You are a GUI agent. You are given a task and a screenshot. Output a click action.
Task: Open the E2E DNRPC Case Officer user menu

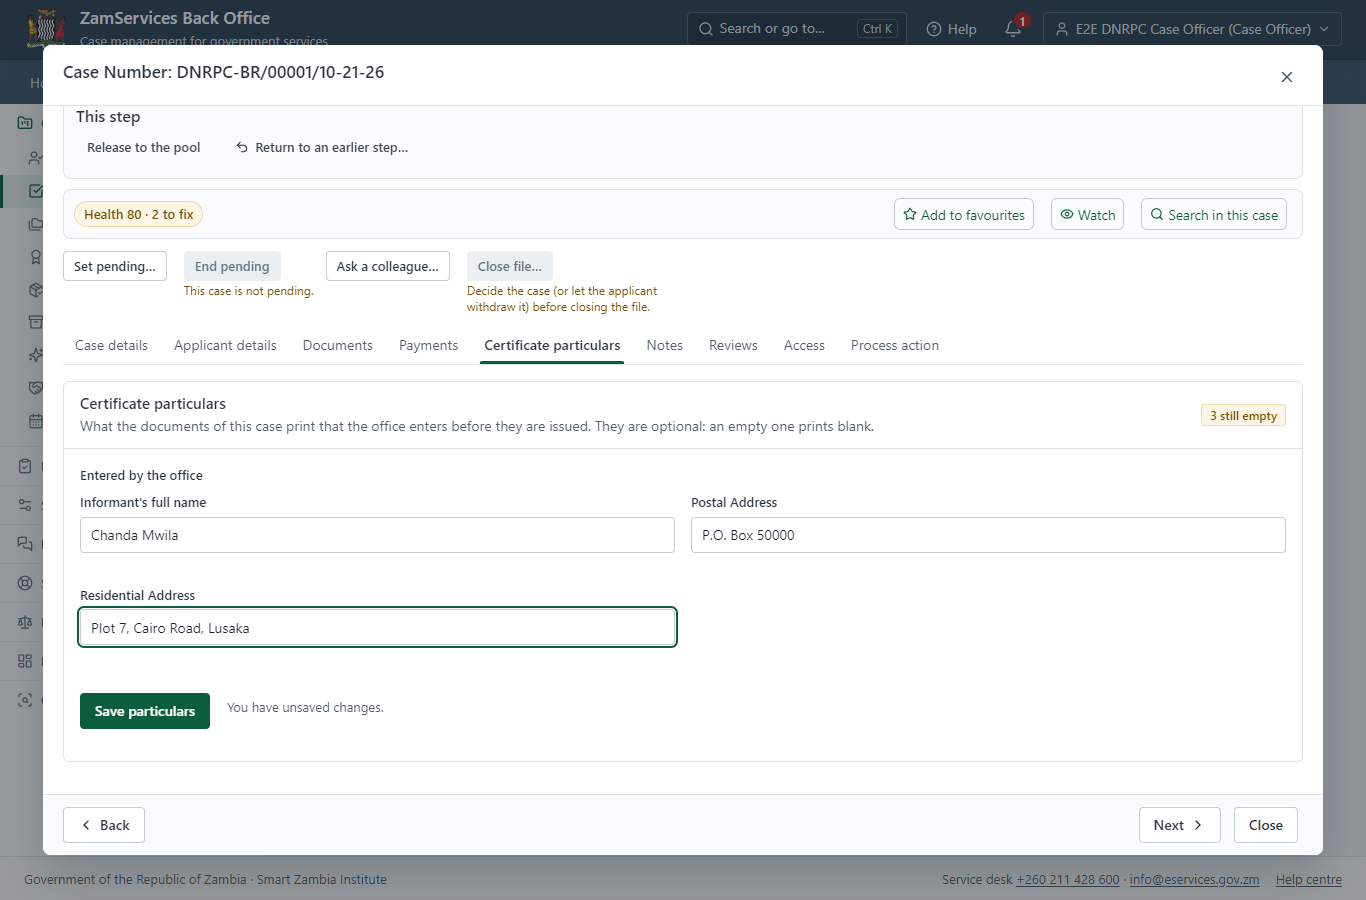1192,29
